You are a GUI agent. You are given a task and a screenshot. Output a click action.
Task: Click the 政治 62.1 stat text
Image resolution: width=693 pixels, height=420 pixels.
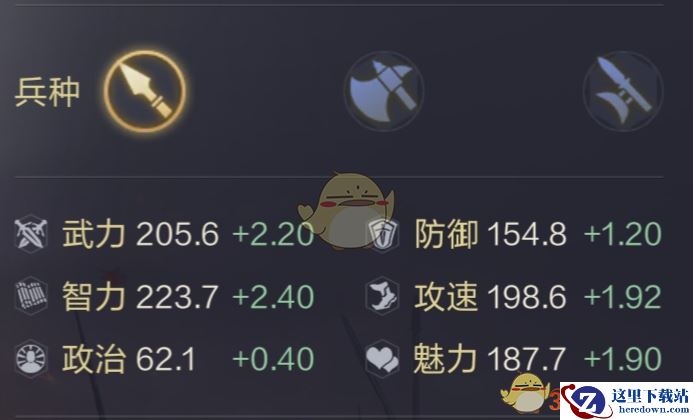click(x=129, y=359)
